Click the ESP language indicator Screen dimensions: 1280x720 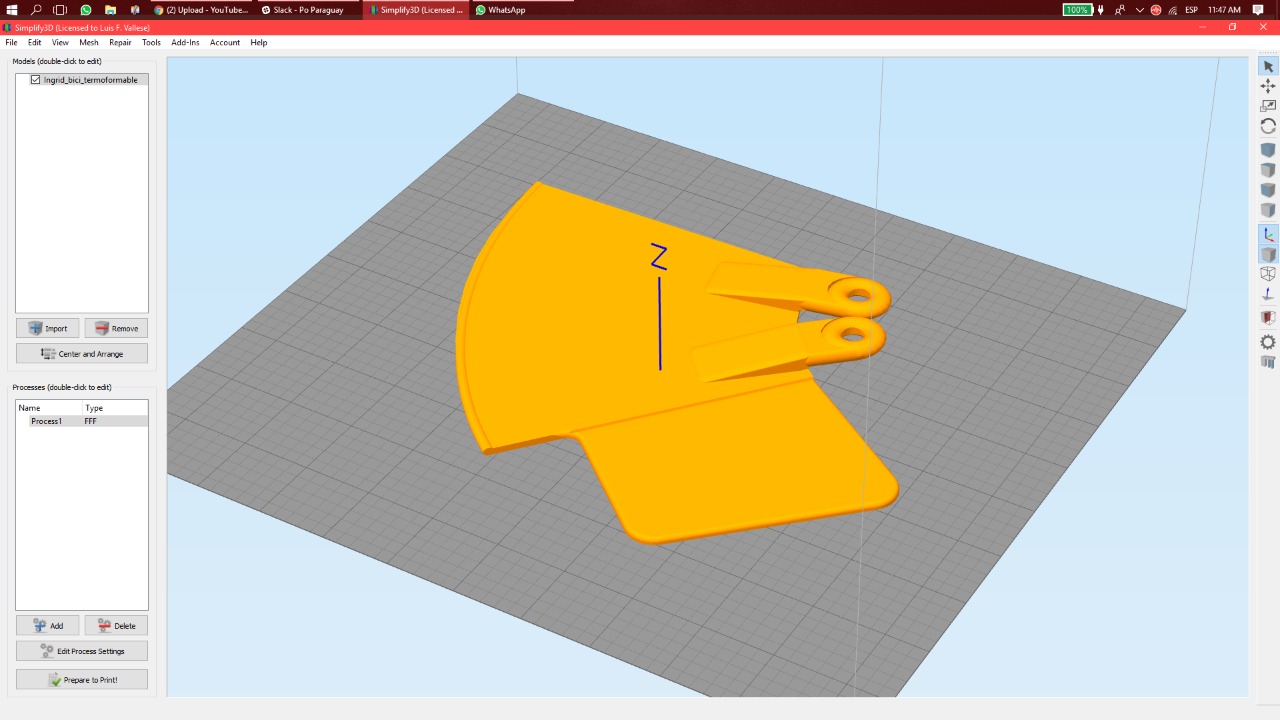click(x=1191, y=10)
